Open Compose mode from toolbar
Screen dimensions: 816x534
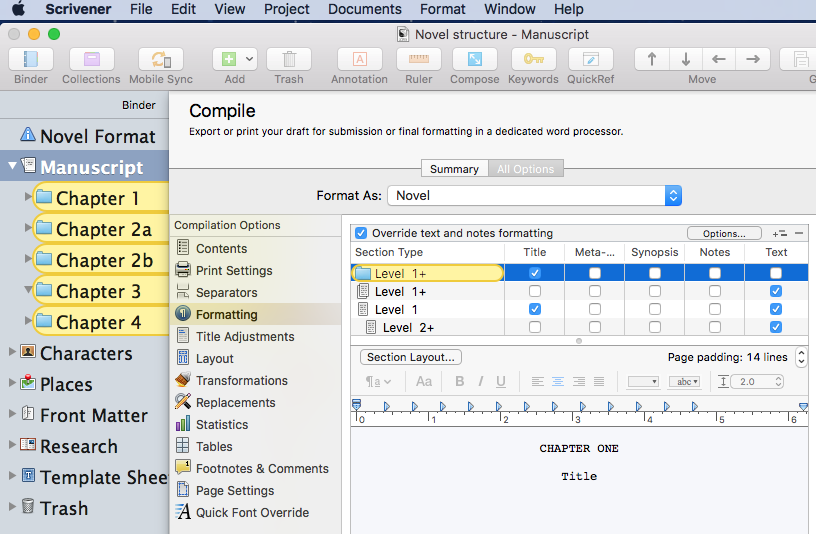[x=475, y=59]
